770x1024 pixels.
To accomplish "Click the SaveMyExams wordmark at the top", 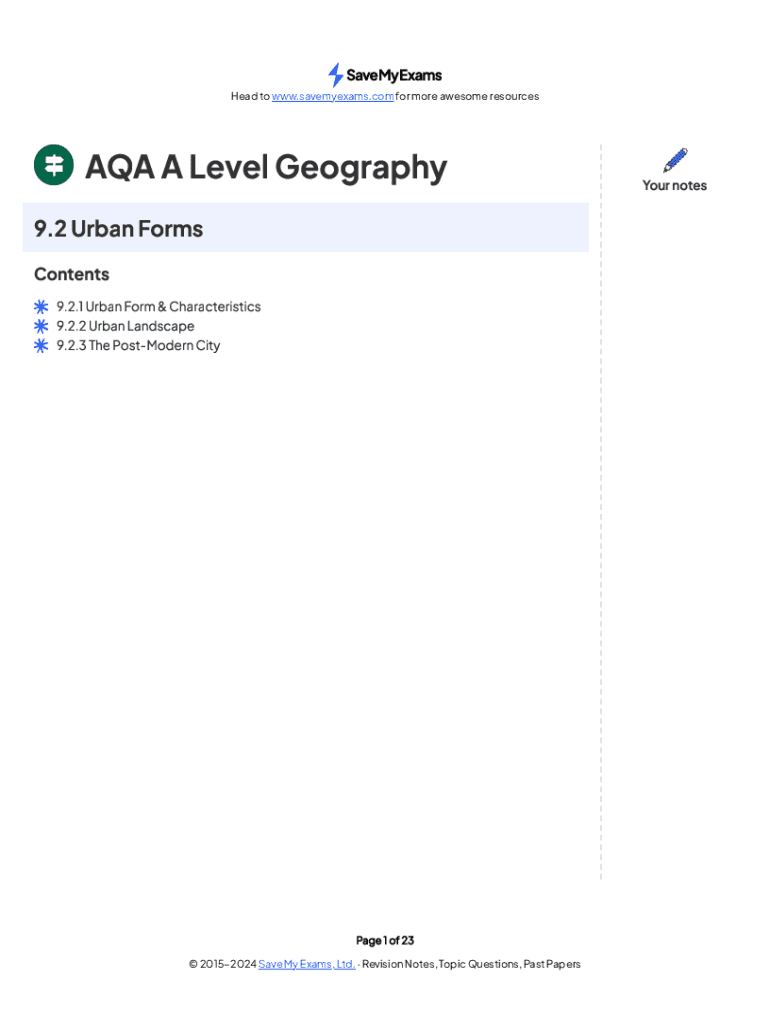I will 394,76.
